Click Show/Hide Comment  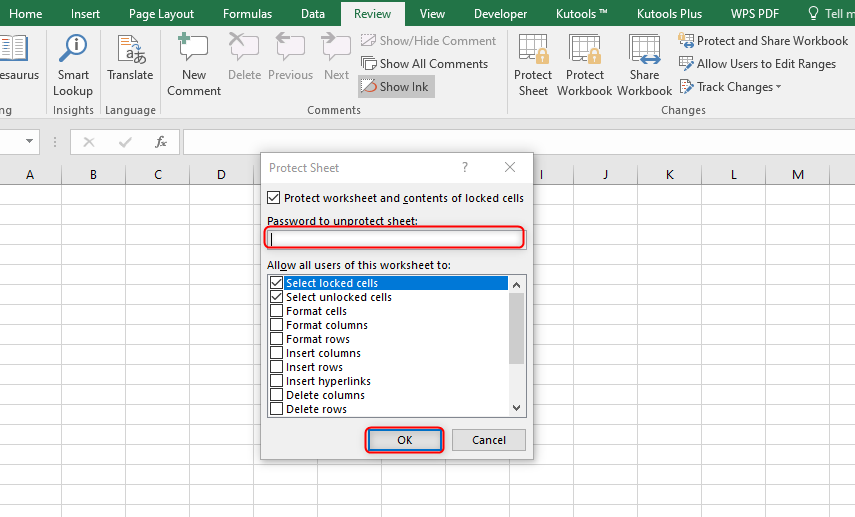tap(428, 41)
